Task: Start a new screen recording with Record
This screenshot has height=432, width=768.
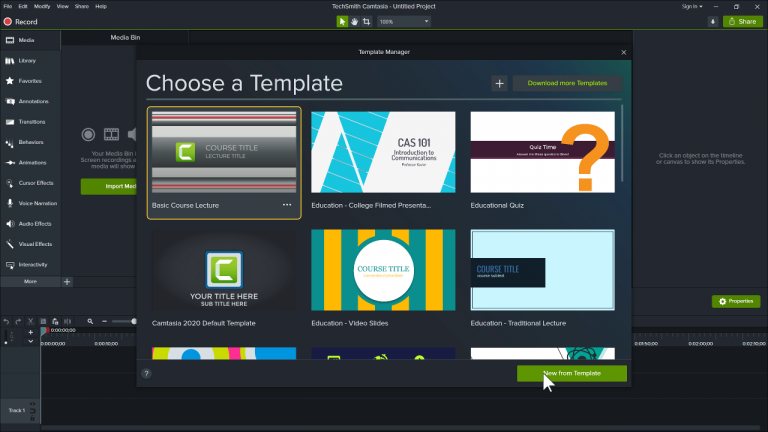Action: (x=21, y=22)
